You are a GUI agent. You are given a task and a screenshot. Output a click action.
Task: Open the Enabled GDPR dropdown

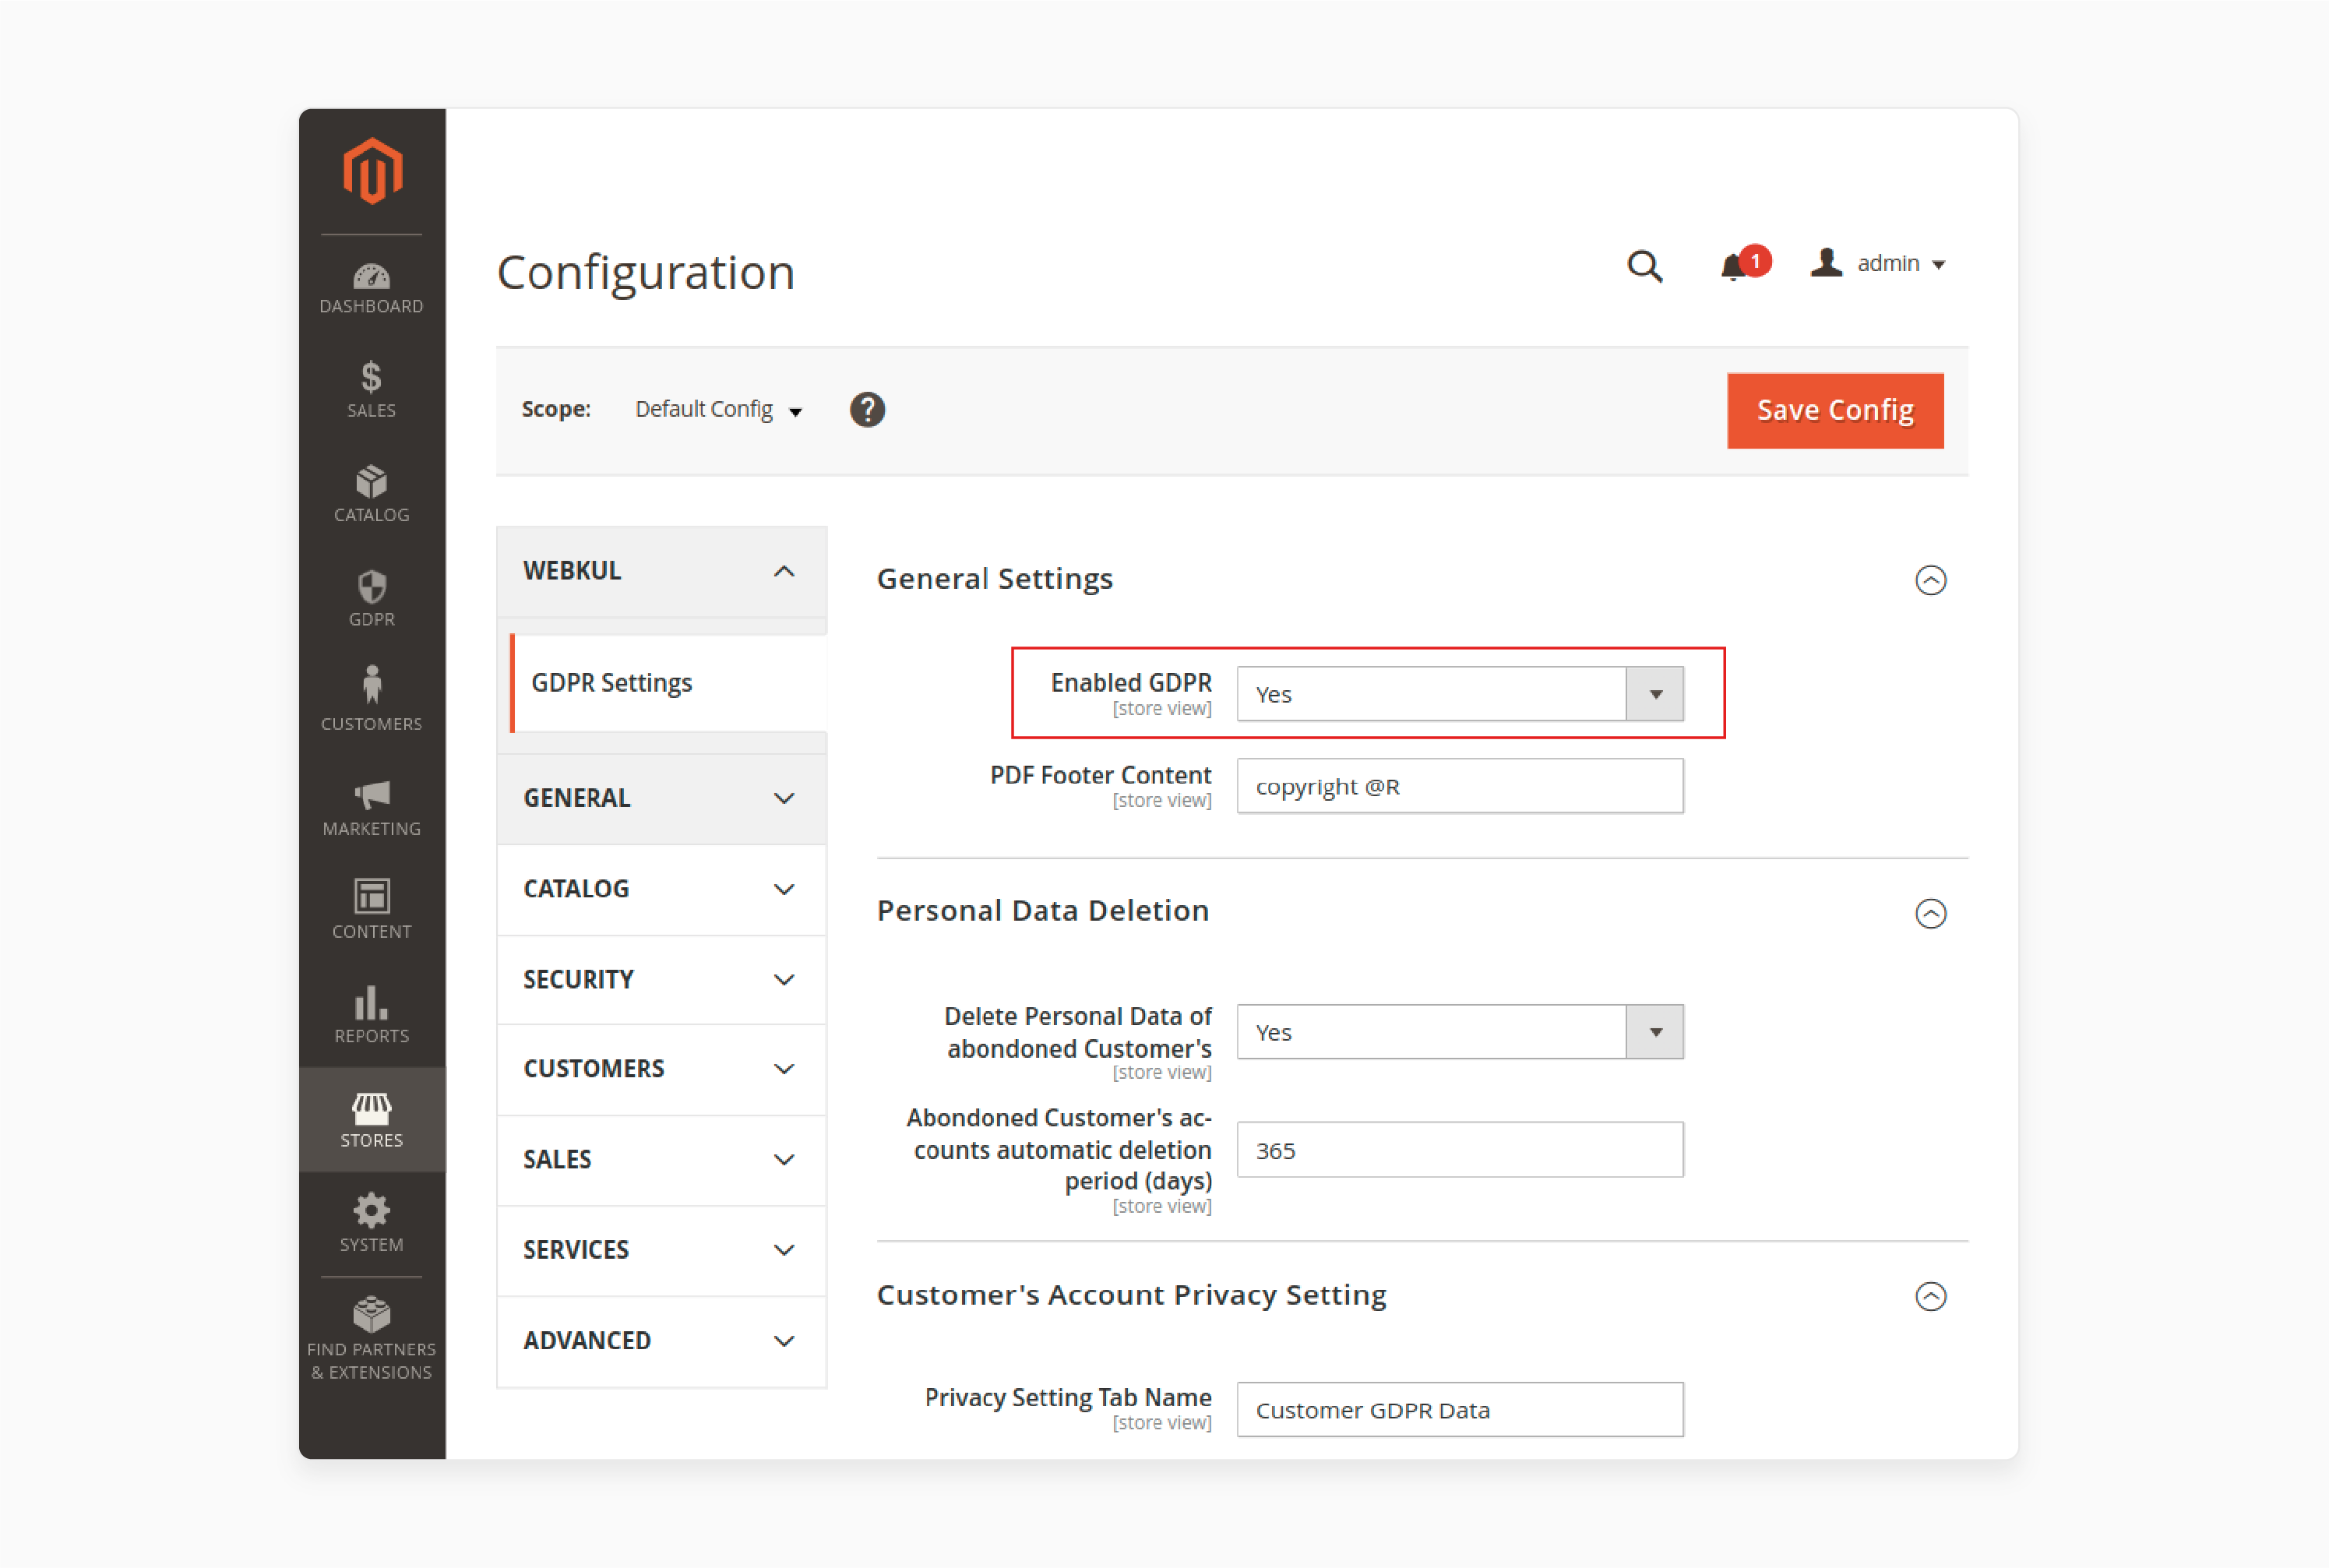point(1460,694)
